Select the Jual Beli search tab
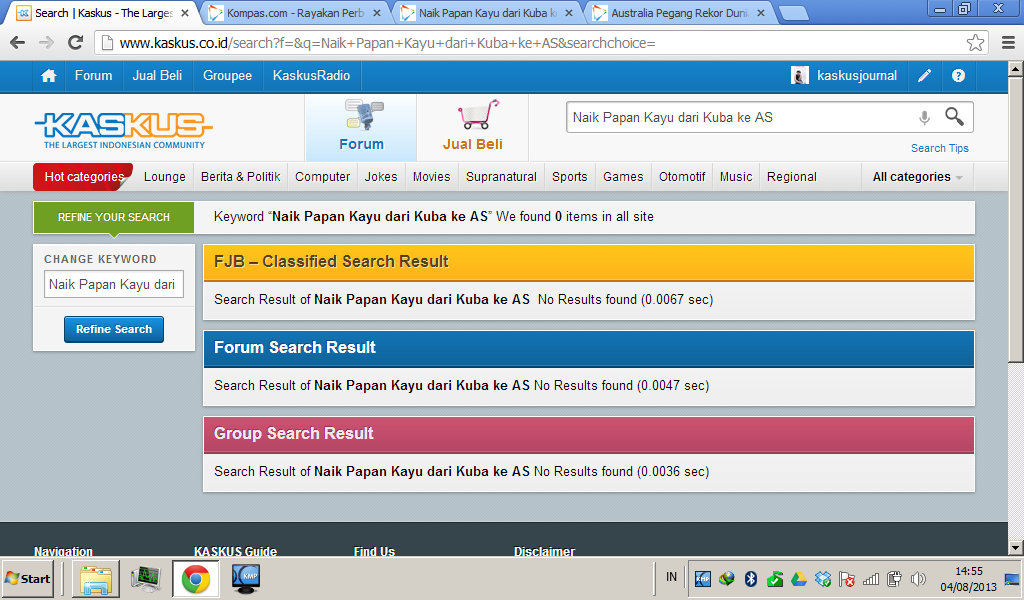Screen dimensions: 1024x600 [x=473, y=127]
